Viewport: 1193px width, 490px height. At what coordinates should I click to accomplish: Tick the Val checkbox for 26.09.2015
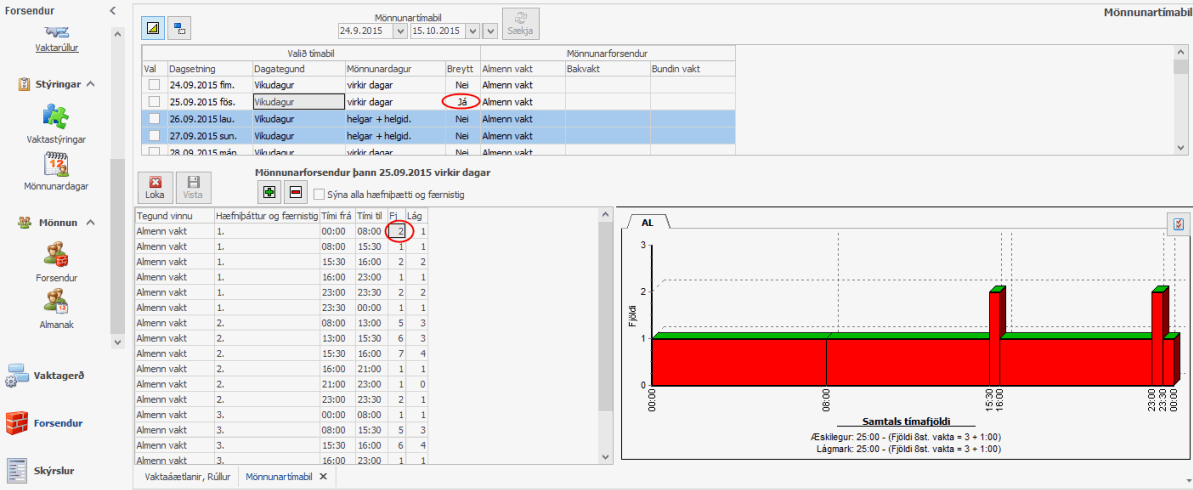[153, 118]
